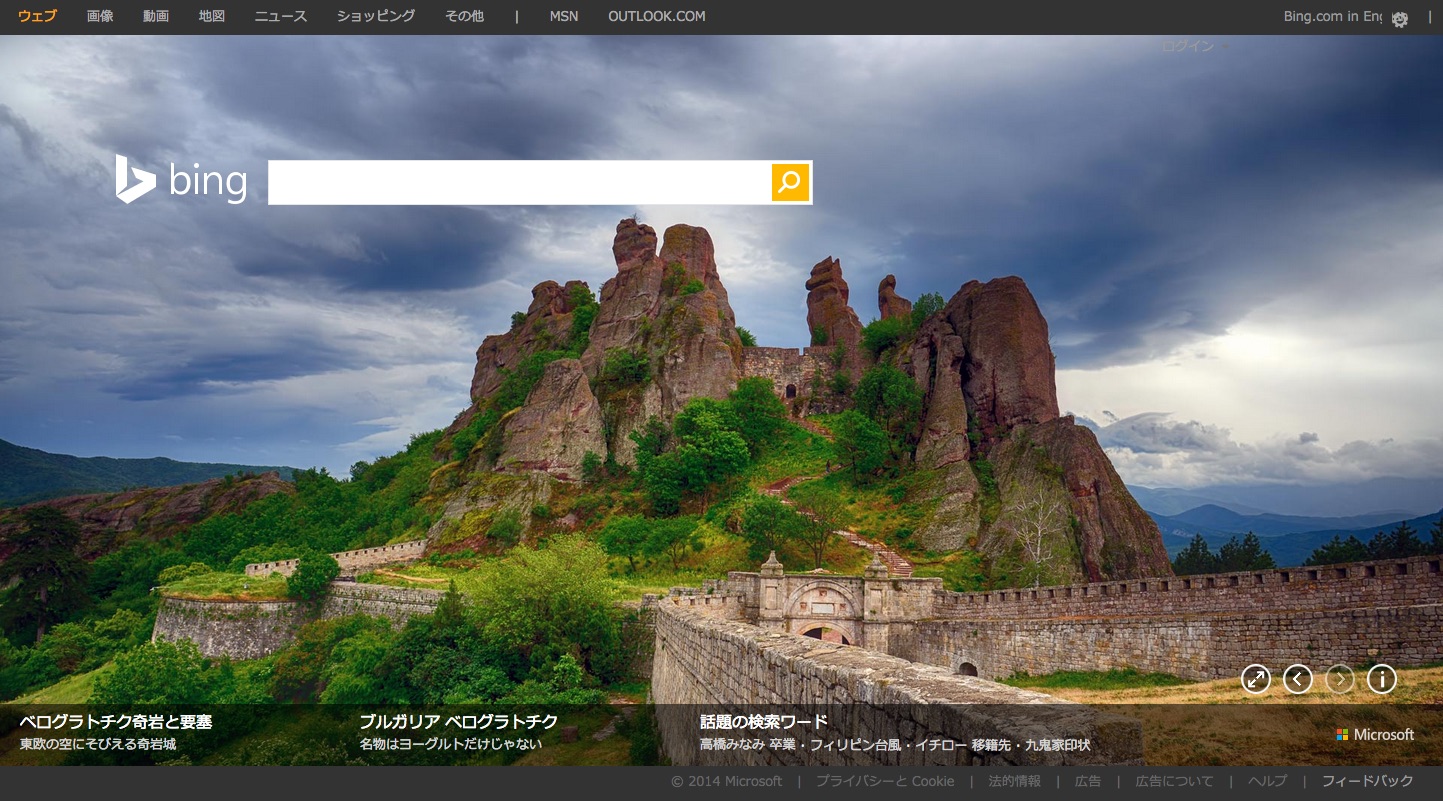This screenshot has height=801, width=1443.
Task: Select the 画像 (Images) tab
Action: (x=100, y=16)
